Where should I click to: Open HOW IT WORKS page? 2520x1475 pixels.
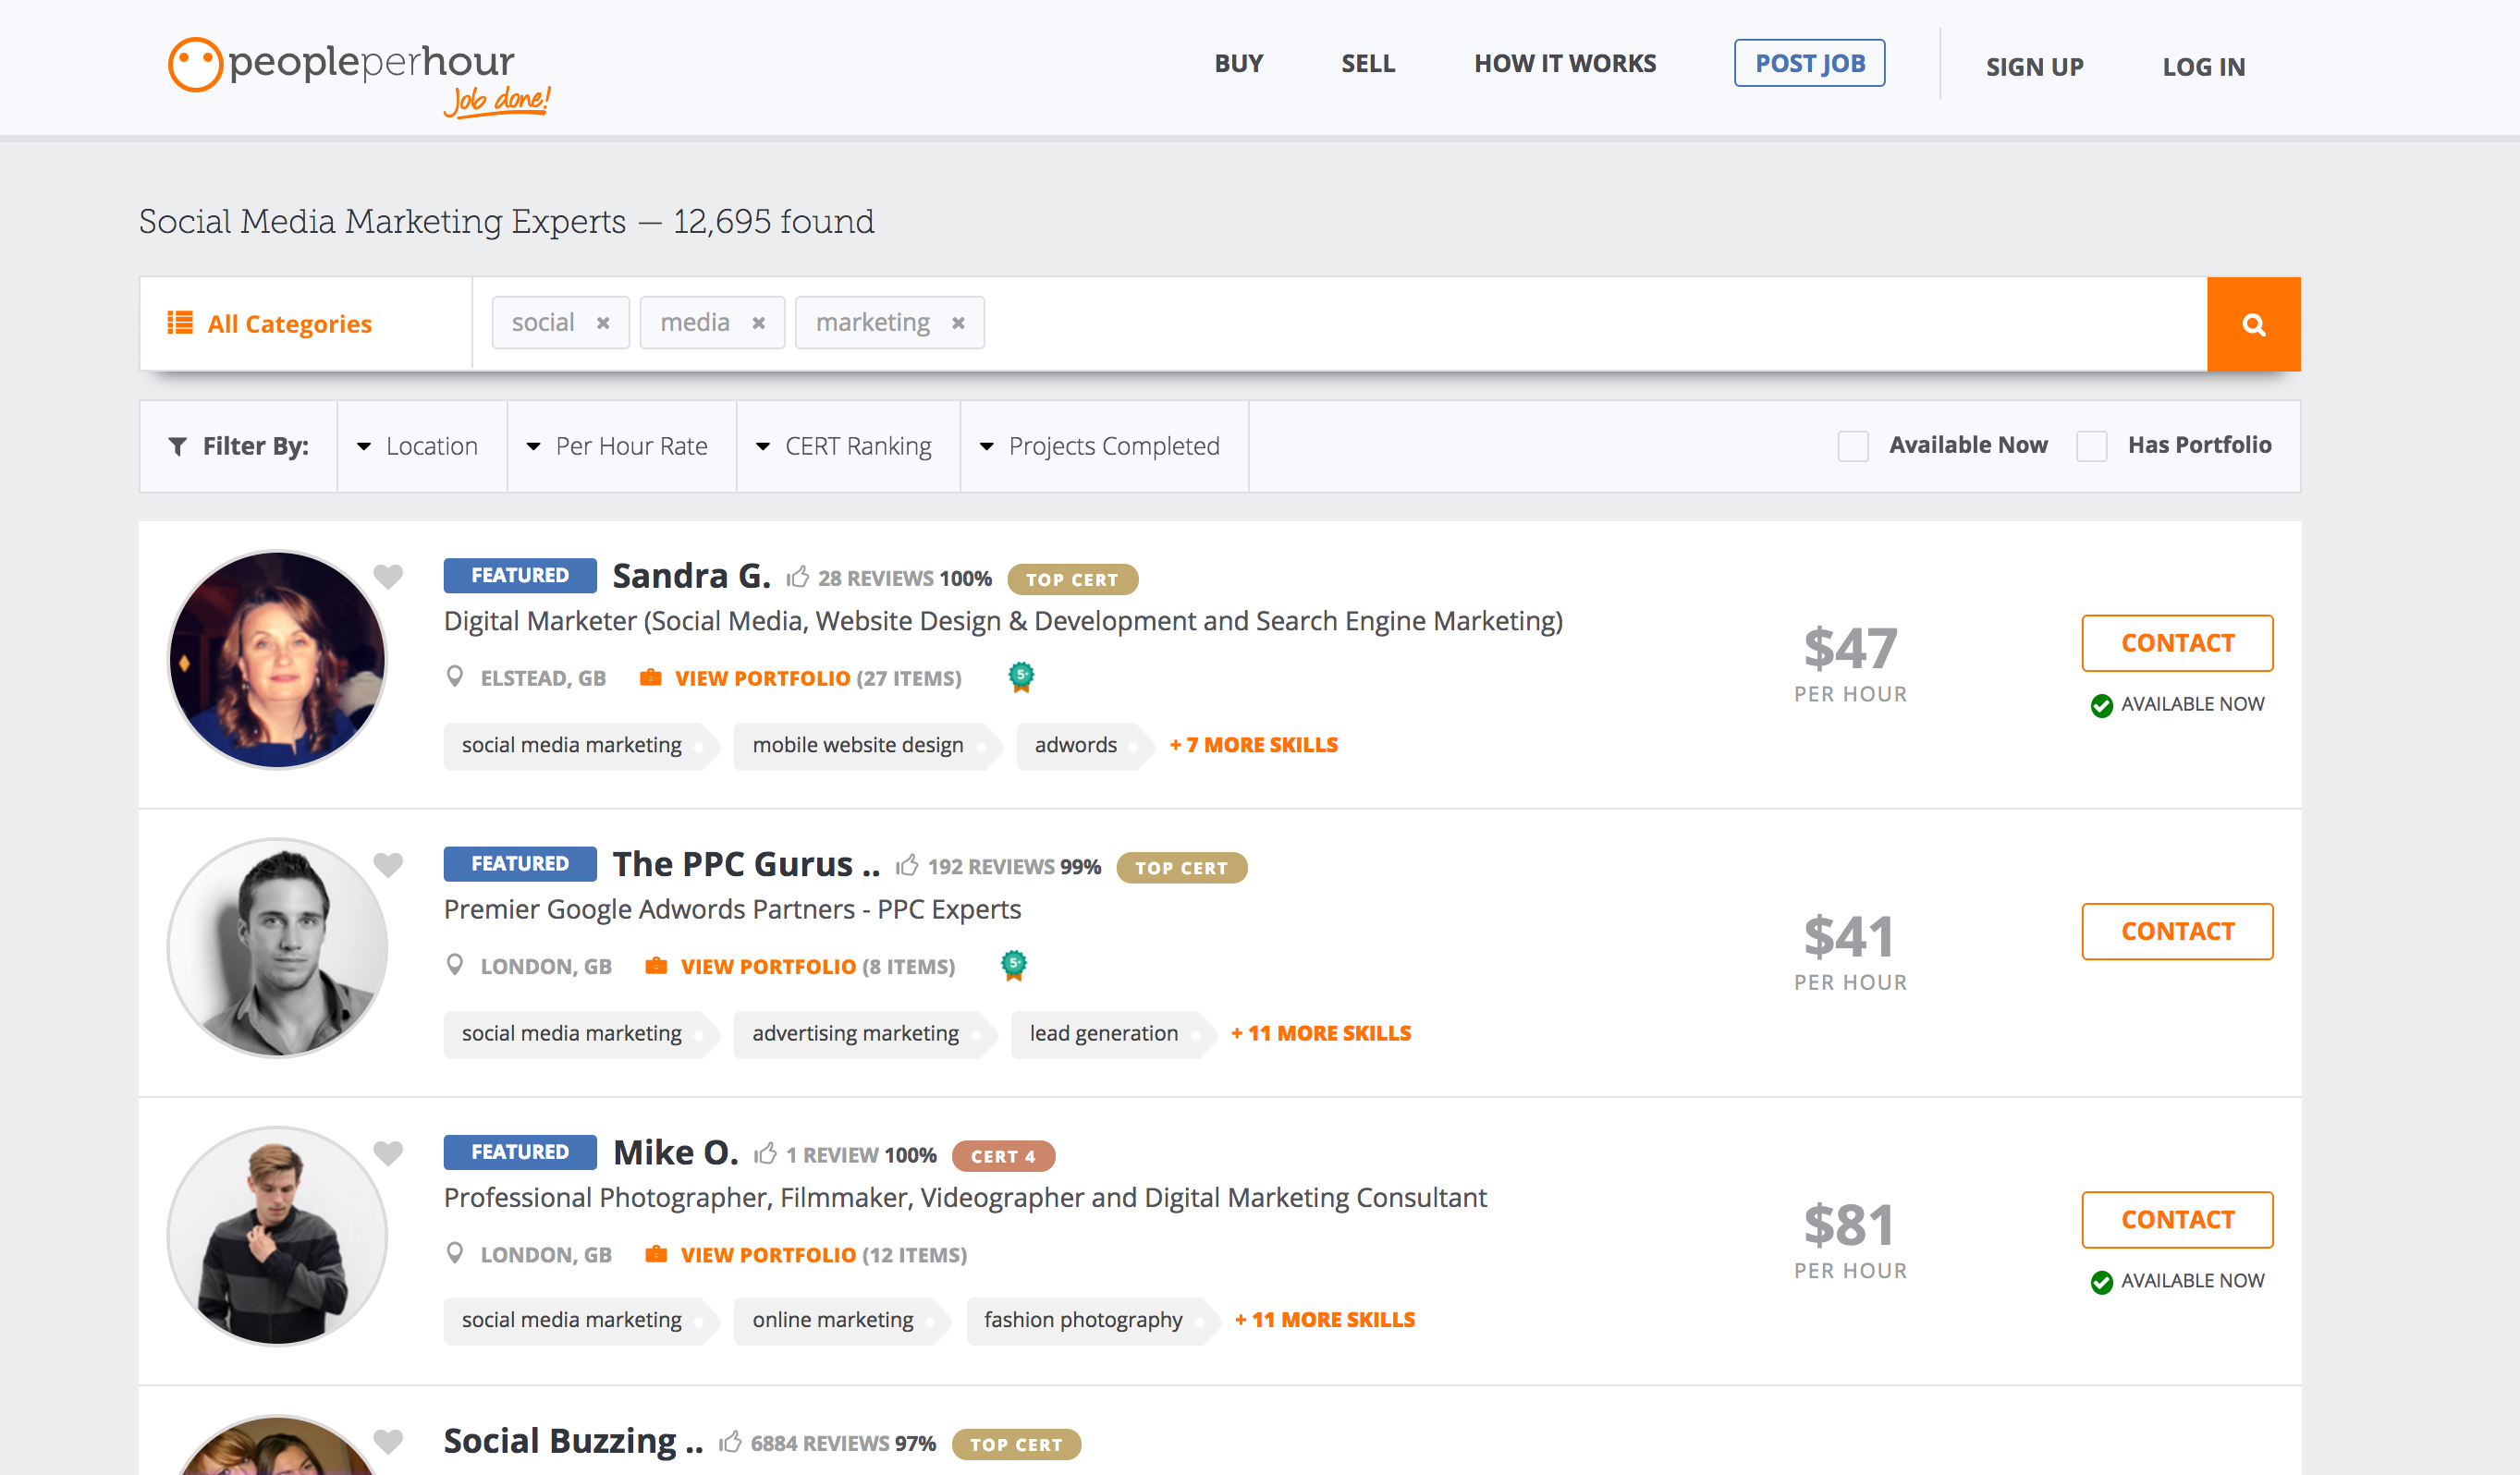1565,63
